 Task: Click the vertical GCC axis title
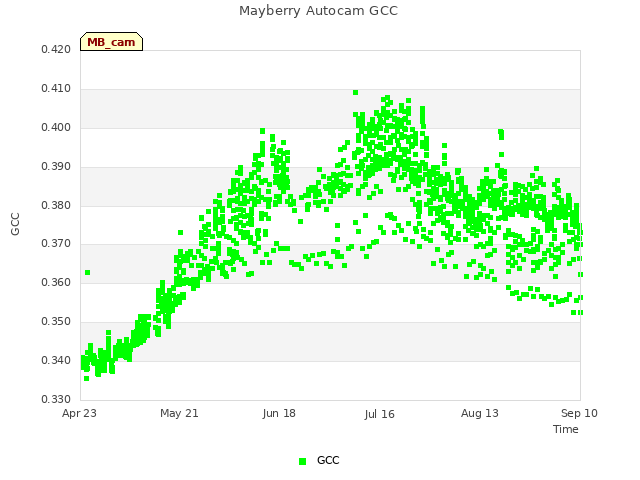pyautogui.click(x=15, y=224)
